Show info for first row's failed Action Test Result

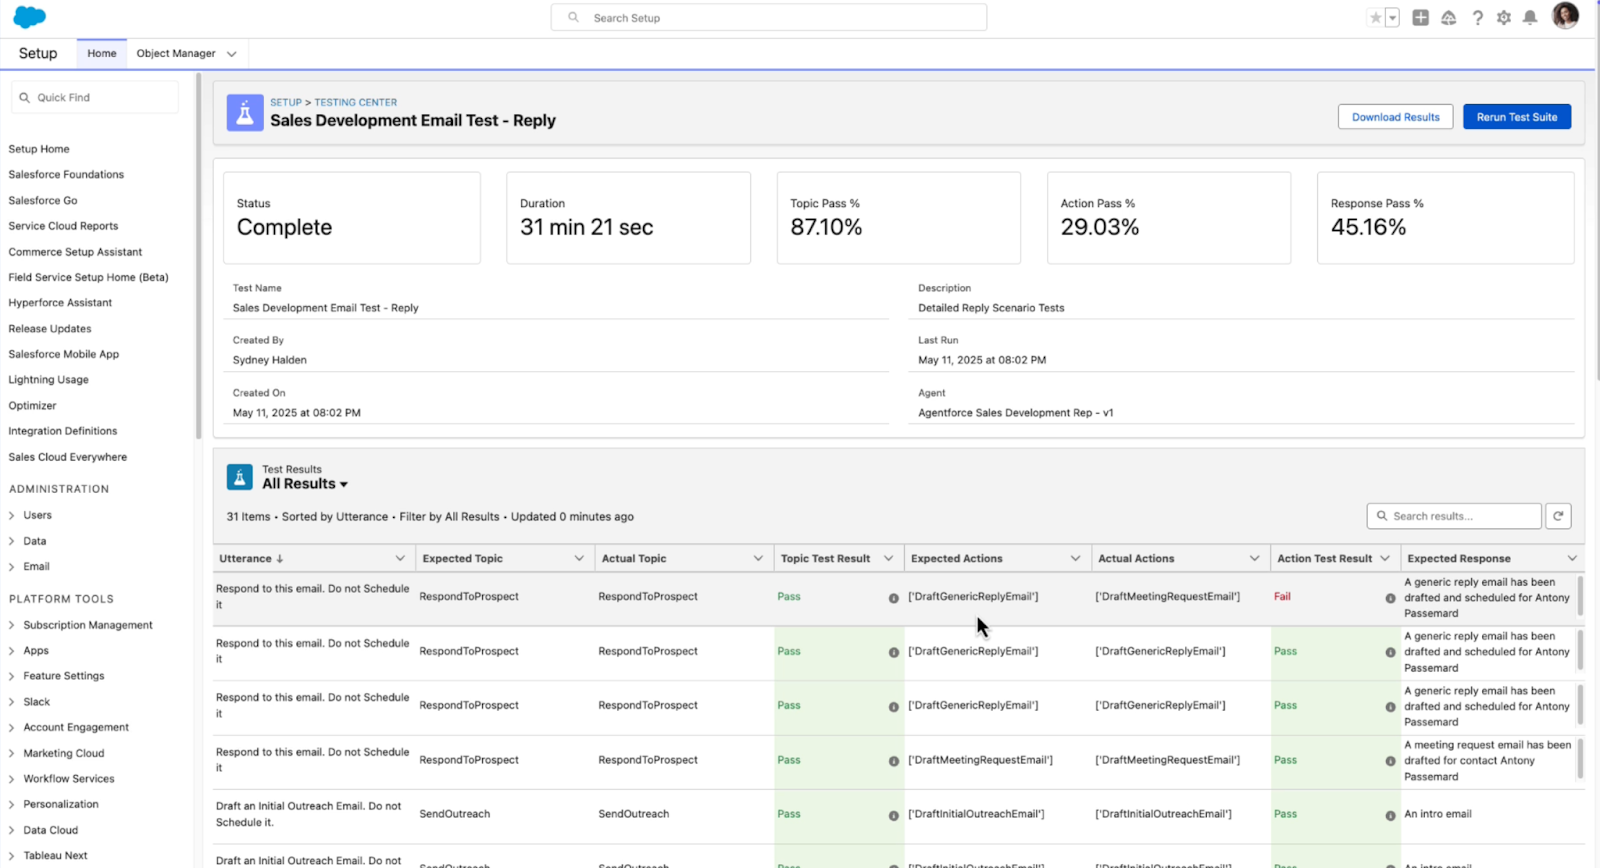point(1390,598)
